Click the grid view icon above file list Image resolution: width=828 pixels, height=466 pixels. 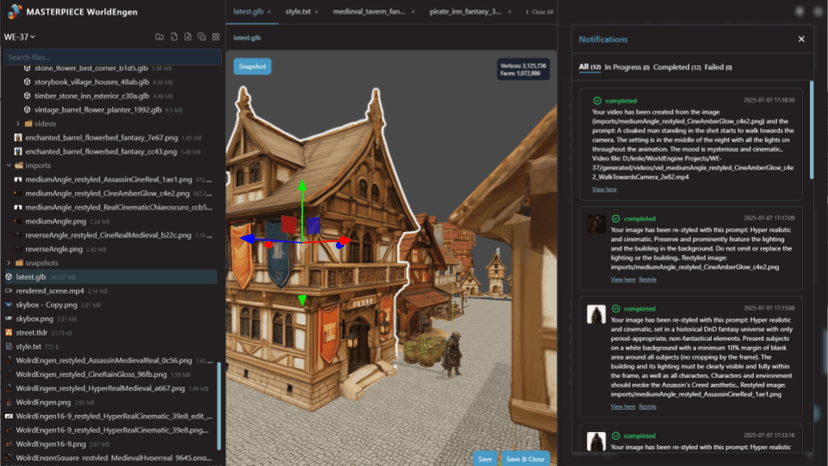(215, 37)
